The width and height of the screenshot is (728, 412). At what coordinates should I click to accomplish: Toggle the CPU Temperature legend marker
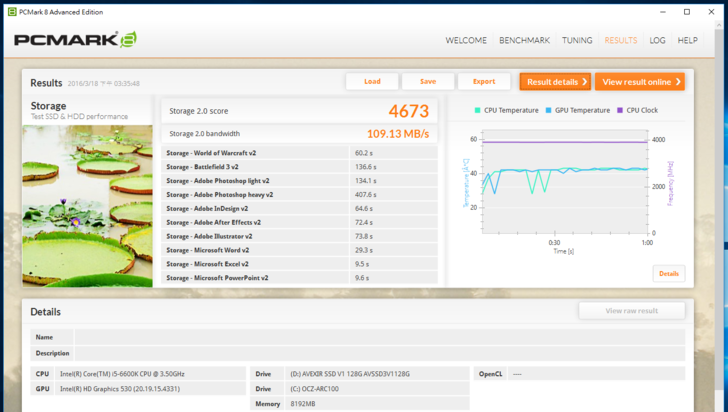pos(479,110)
